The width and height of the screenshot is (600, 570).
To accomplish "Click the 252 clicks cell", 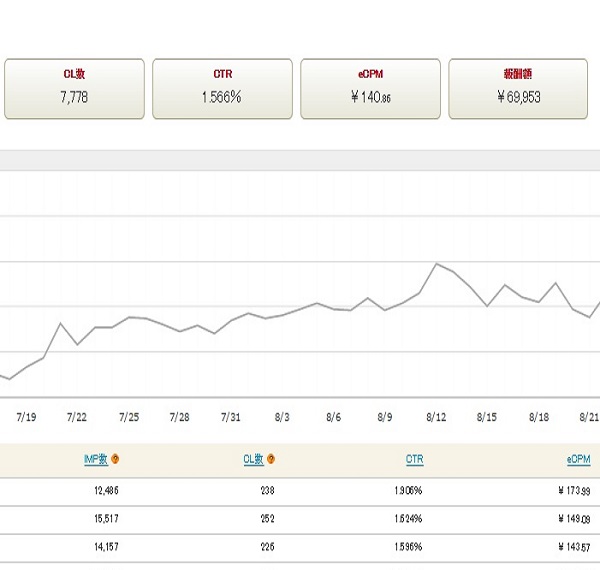I will pos(267,519).
